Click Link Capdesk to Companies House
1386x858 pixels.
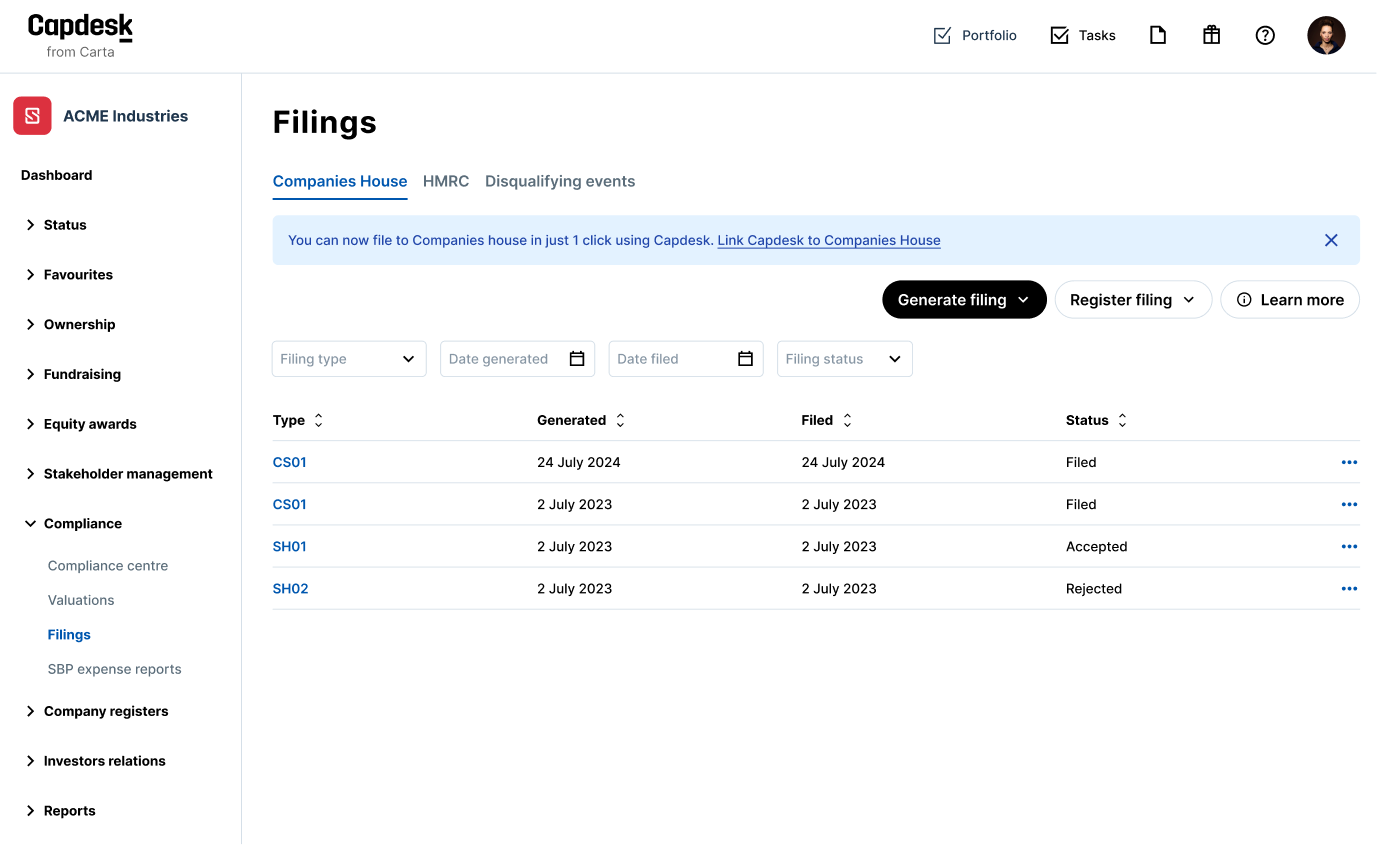(828, 240)
